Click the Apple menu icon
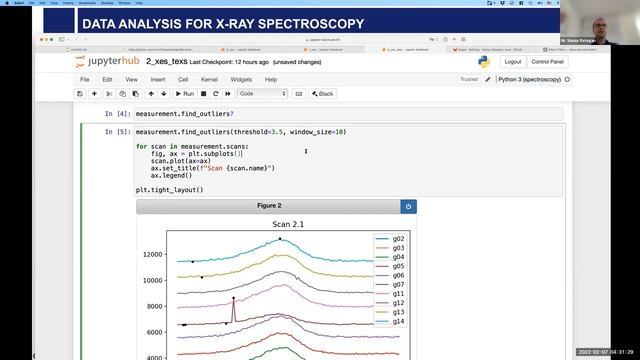This screenshot has width=640, height=360. (7, 3)
